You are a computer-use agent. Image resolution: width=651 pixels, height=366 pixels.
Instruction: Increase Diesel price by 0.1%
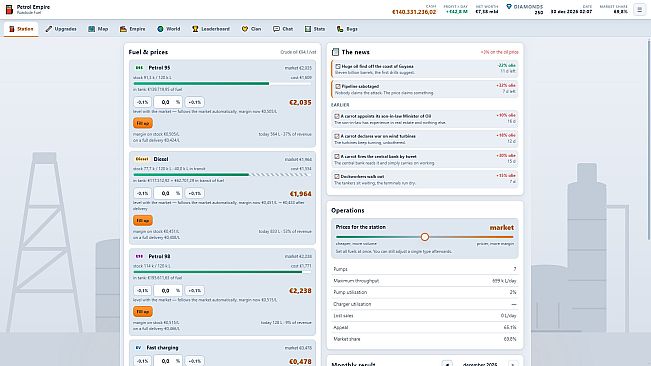pos(194,193)
